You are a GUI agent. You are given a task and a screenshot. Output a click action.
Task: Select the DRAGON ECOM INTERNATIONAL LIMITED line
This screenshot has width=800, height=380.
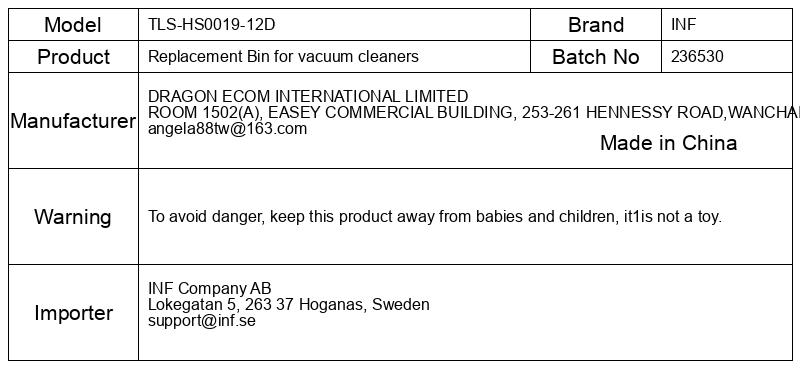[x=308, y=96]
